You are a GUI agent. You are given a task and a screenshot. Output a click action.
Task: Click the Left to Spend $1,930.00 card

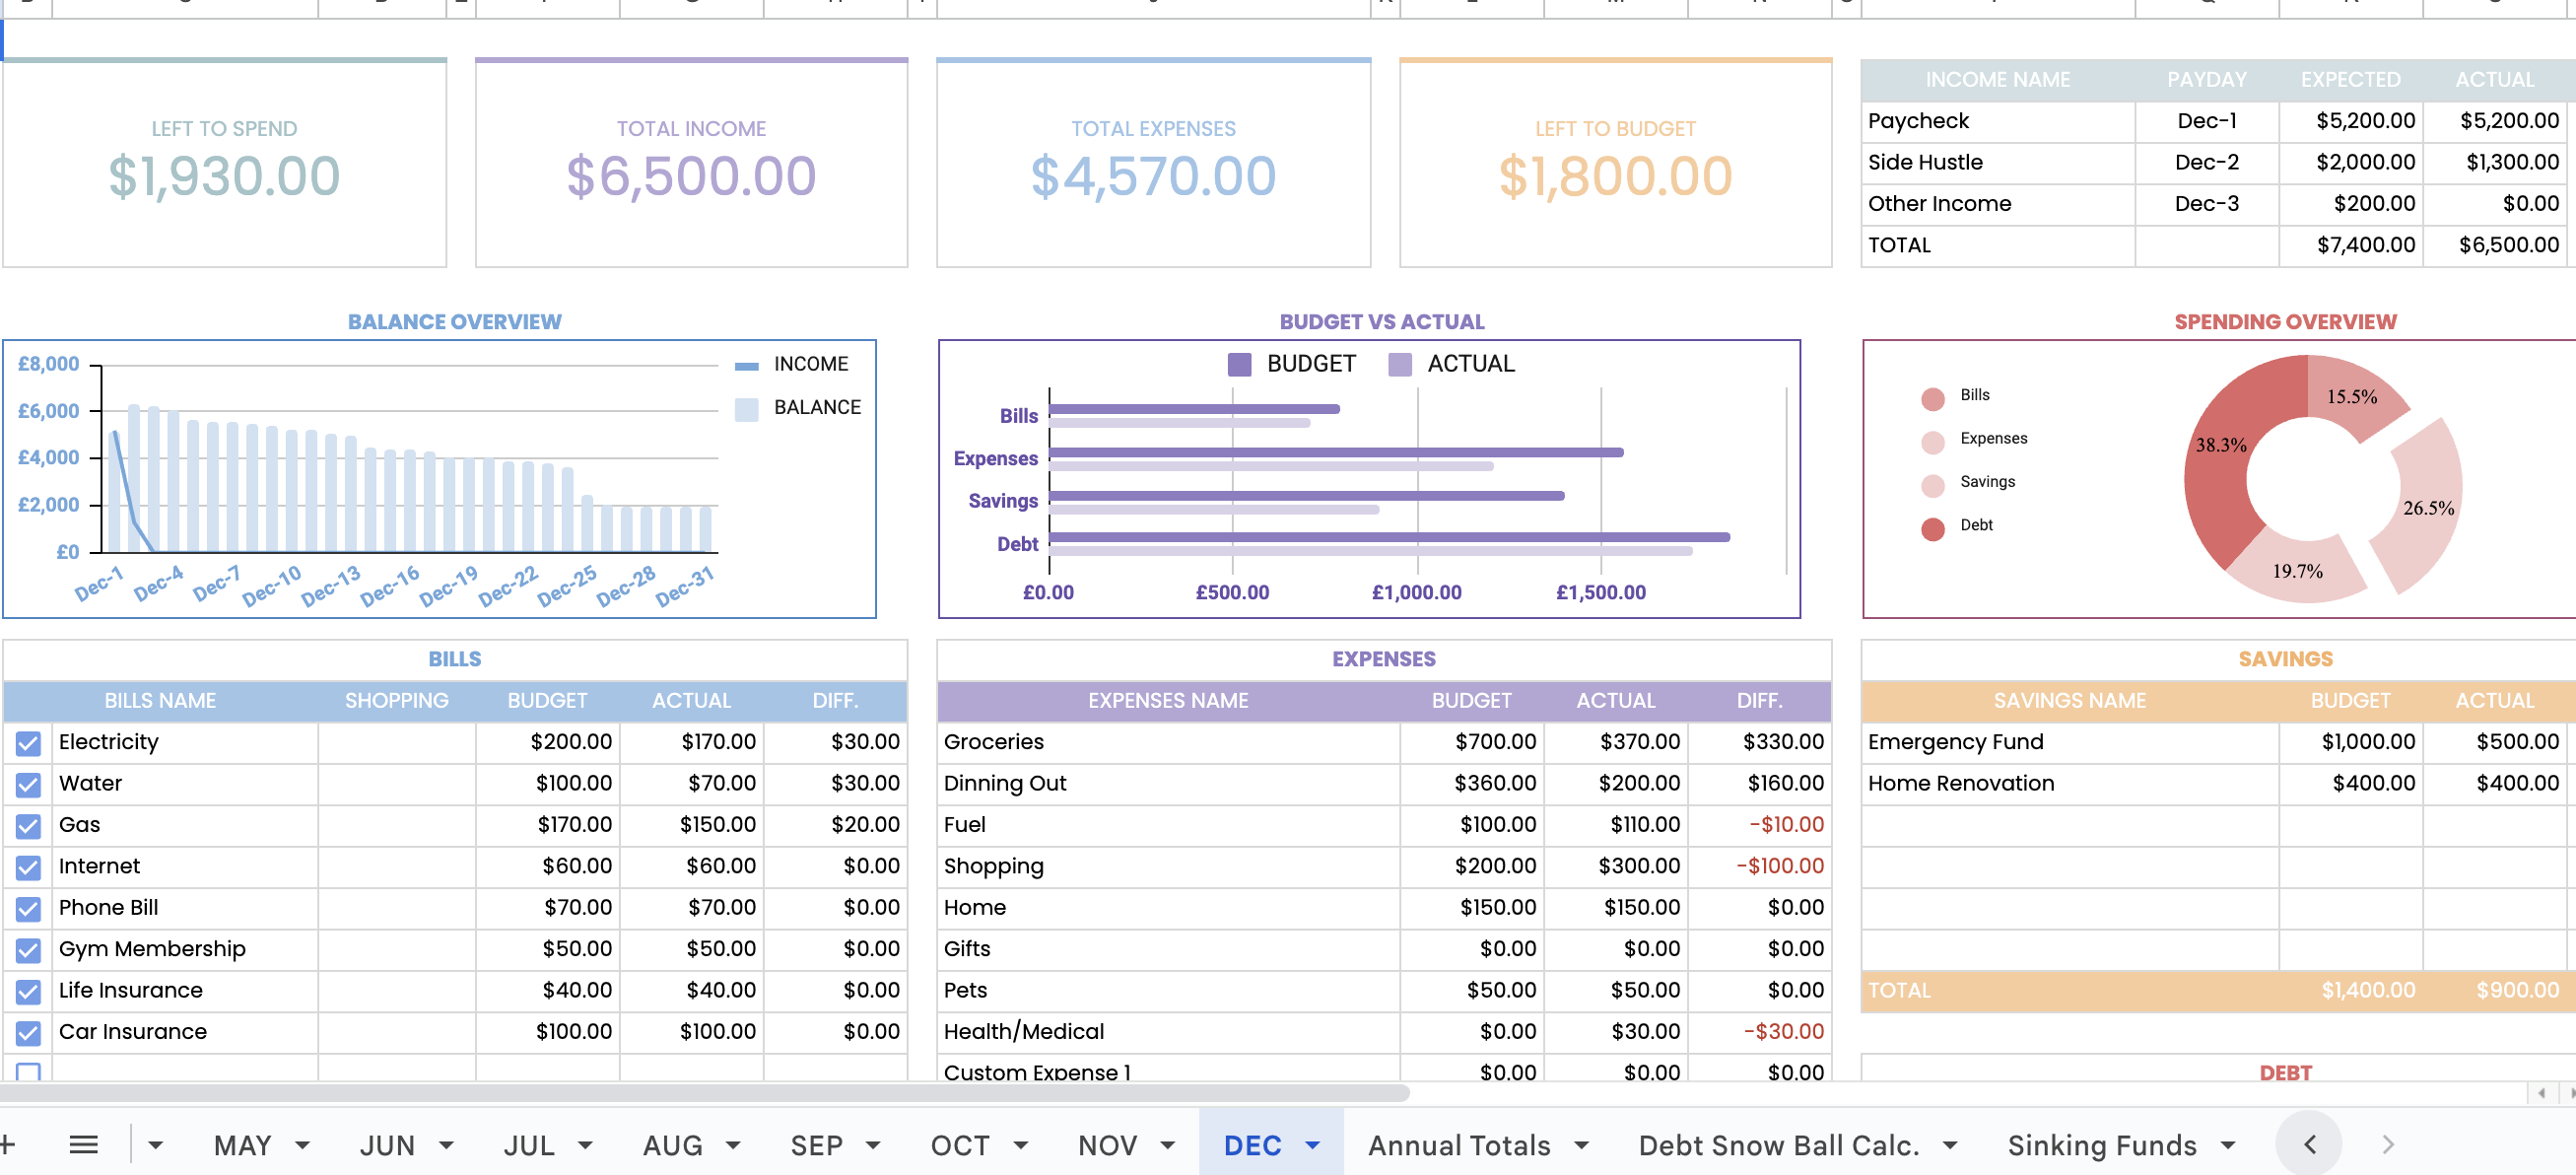(x=224, y=164)
